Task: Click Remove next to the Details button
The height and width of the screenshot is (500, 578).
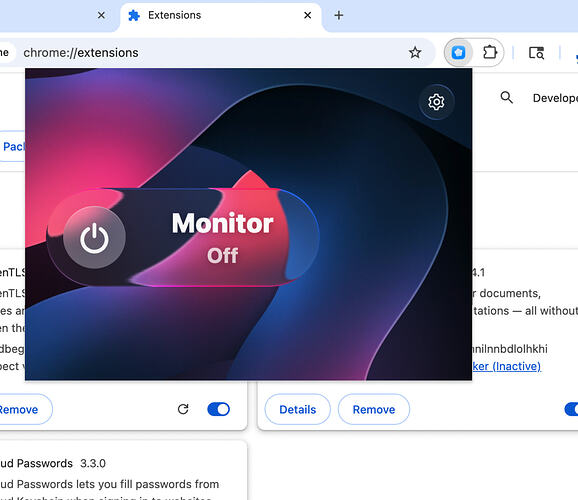Action: pos(374,409)
